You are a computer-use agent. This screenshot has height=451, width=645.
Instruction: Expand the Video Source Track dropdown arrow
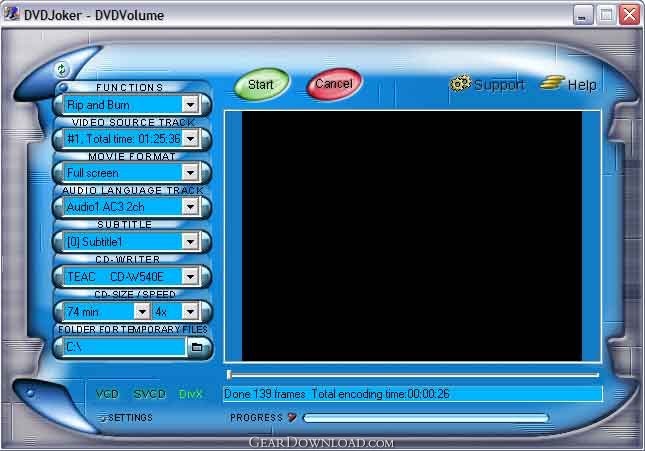(190, 139)
